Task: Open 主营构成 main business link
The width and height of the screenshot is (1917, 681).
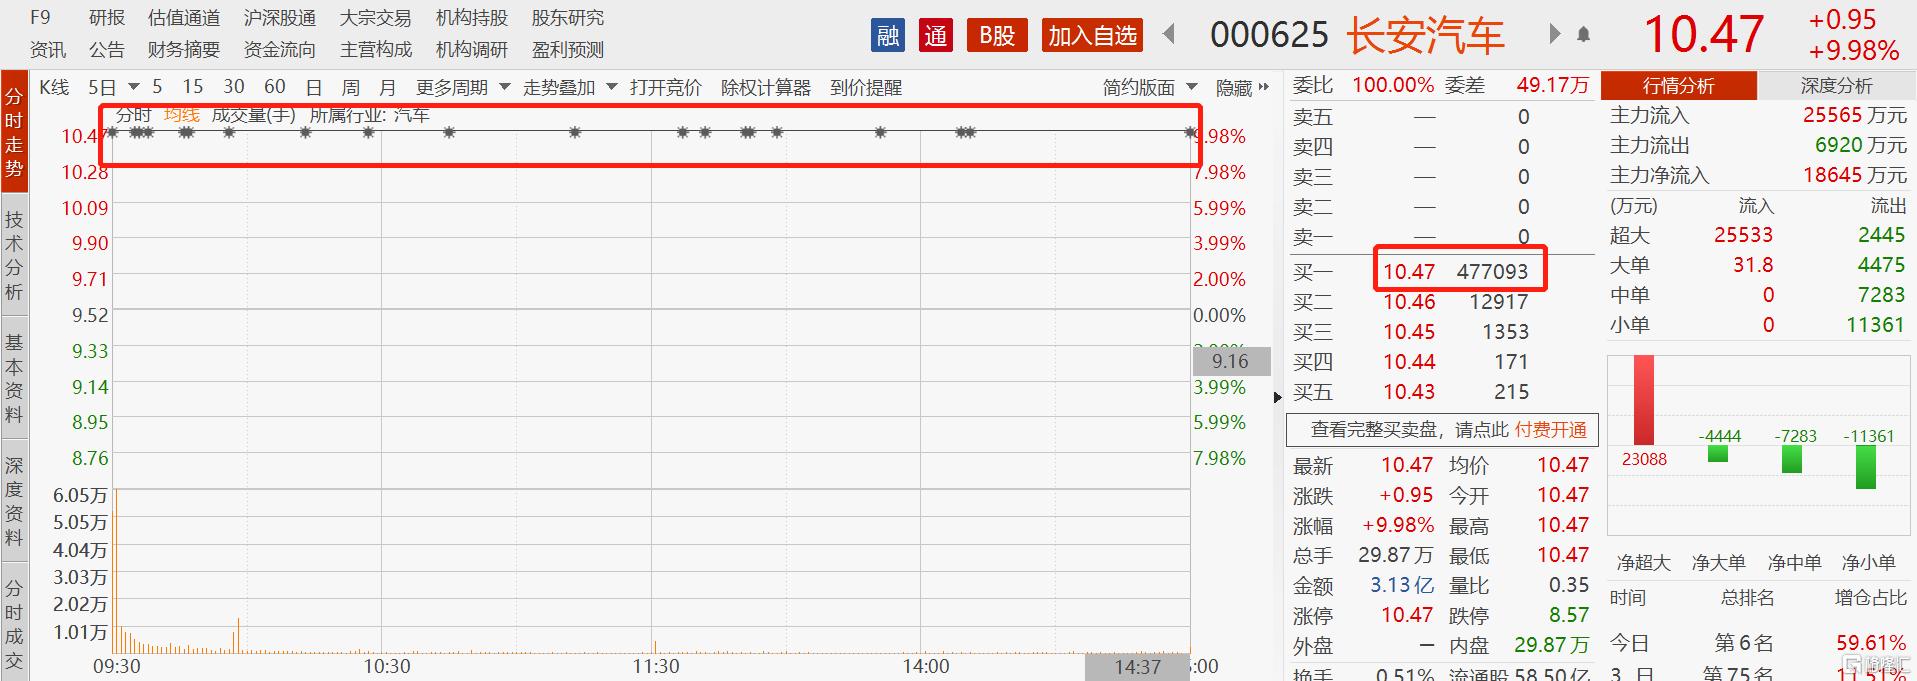Action: (x=376, y=50)
